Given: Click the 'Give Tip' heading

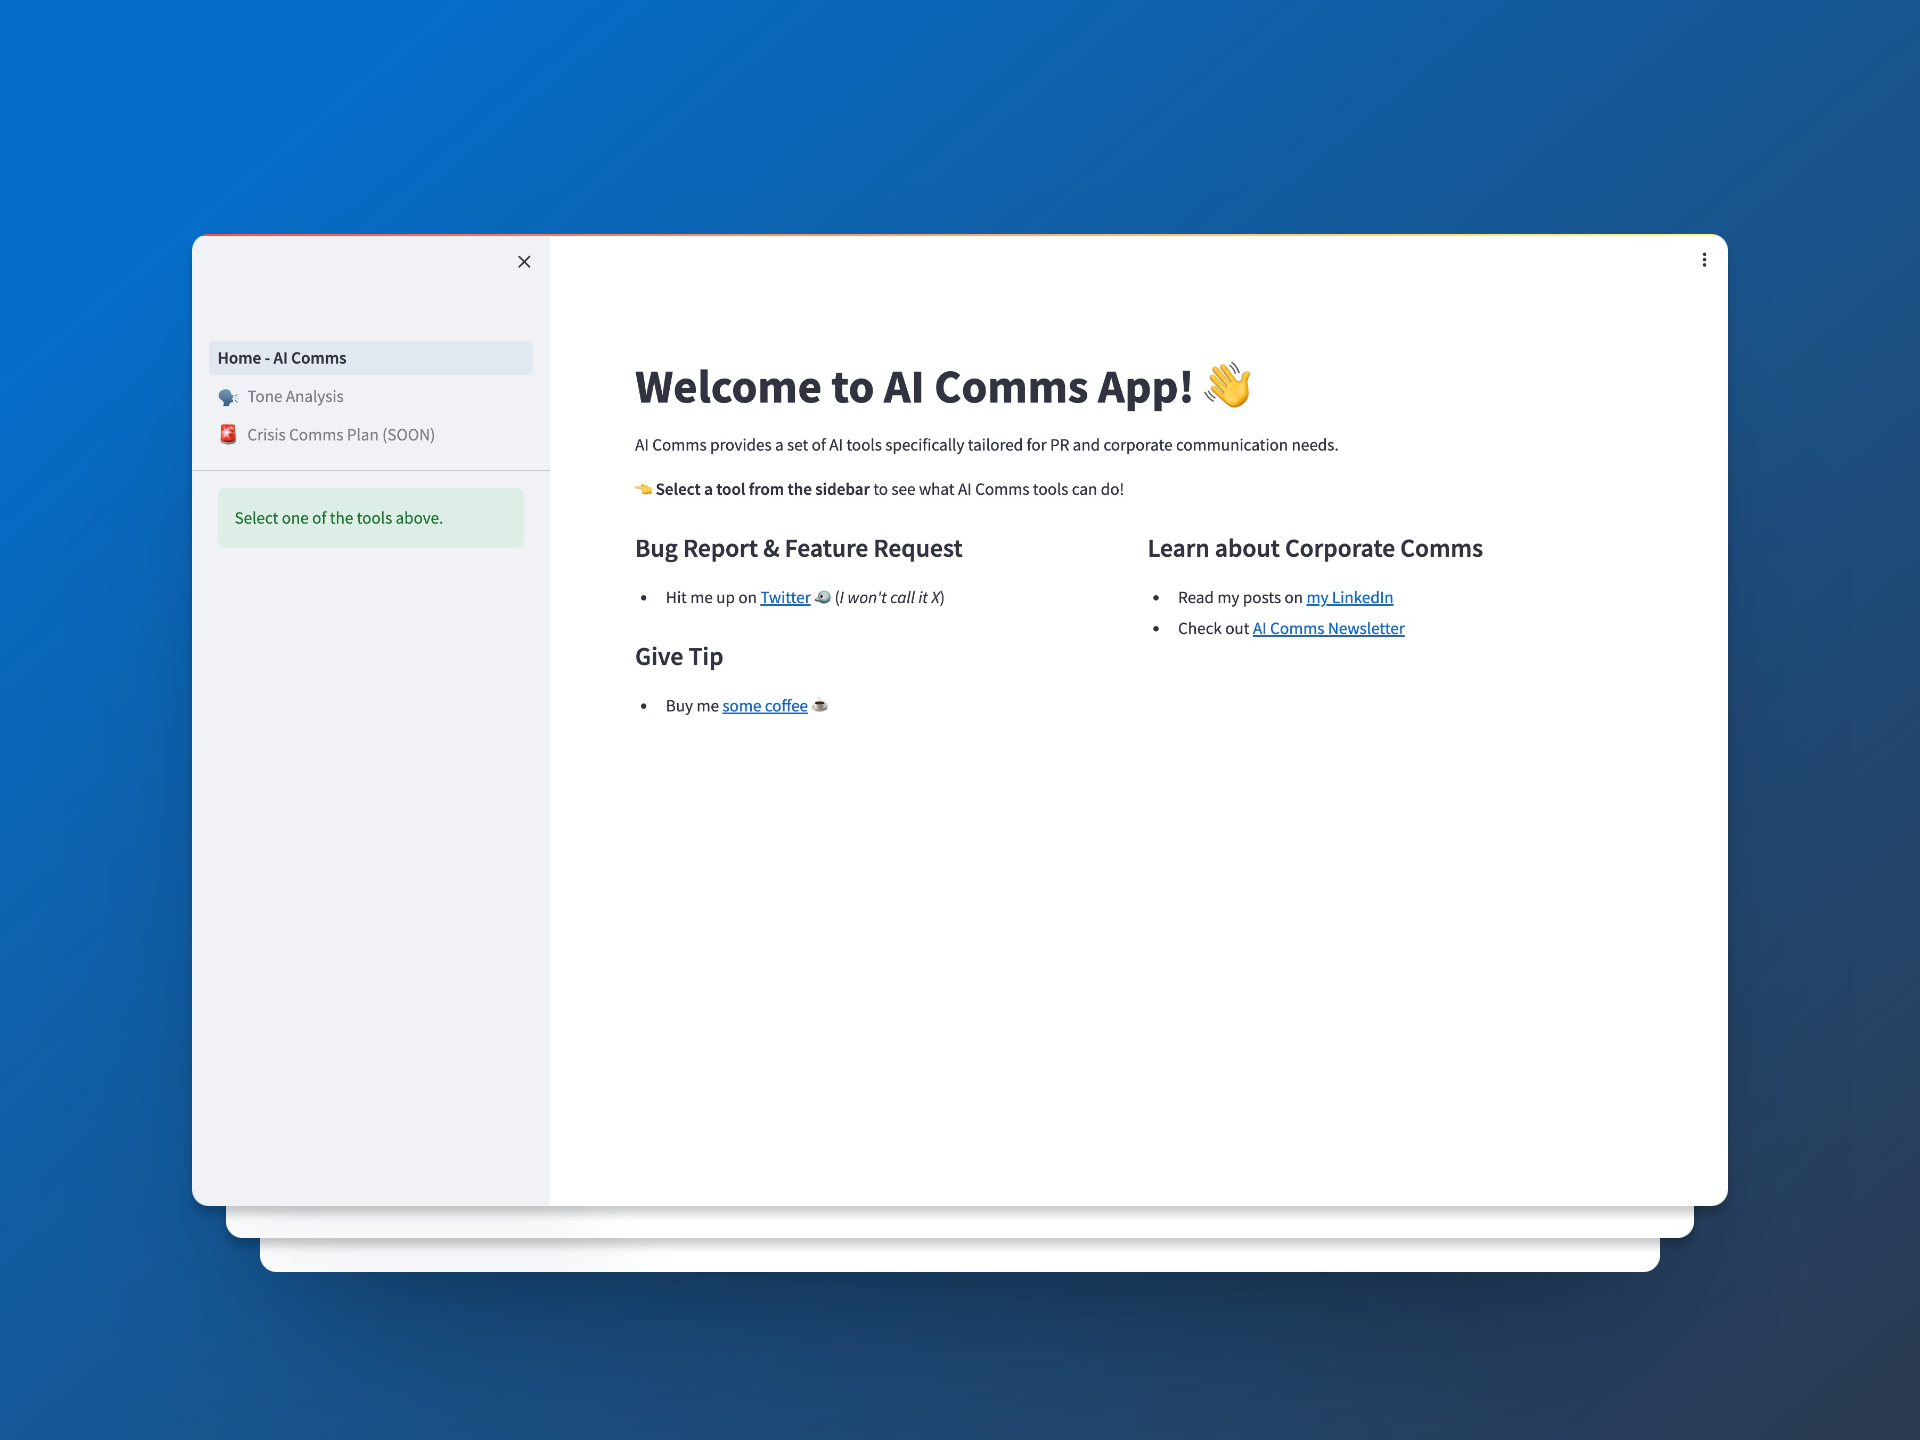Looking at the screenshot, I should coord(678,657).
